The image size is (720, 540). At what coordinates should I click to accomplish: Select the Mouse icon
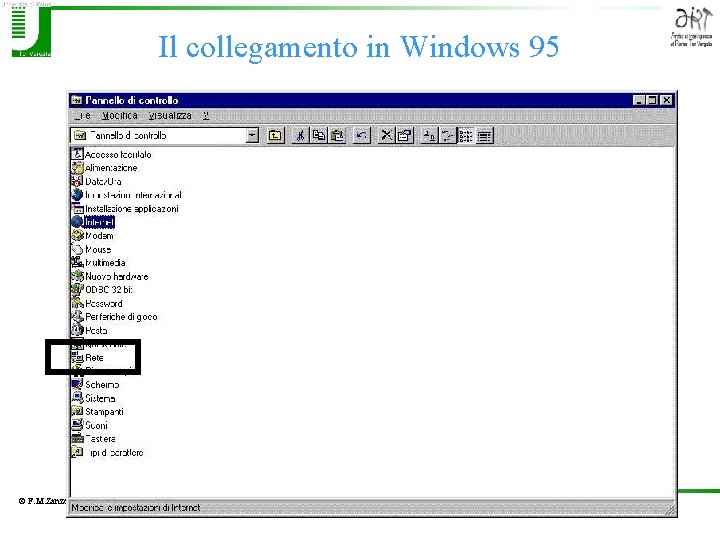pos(77,249)
